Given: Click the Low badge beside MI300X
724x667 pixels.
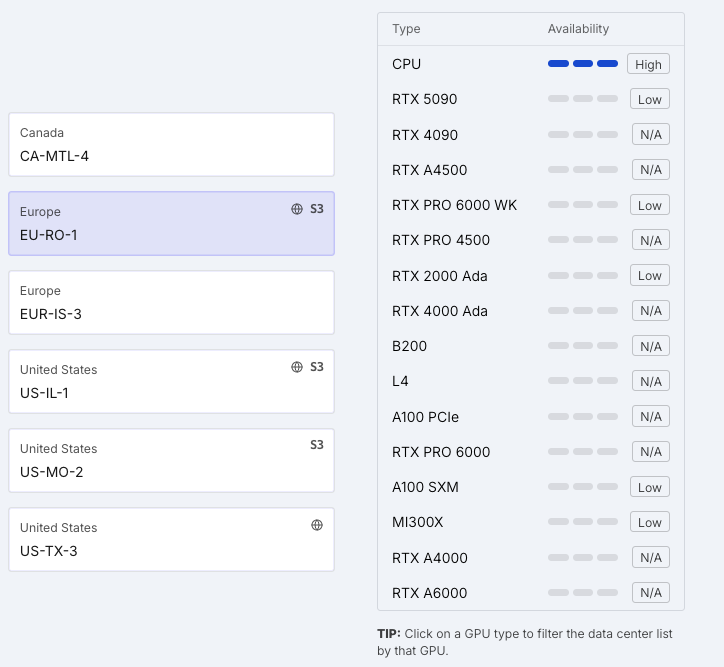Looking at the screenshot, I should pyautogui.click(x=650, y=522).
